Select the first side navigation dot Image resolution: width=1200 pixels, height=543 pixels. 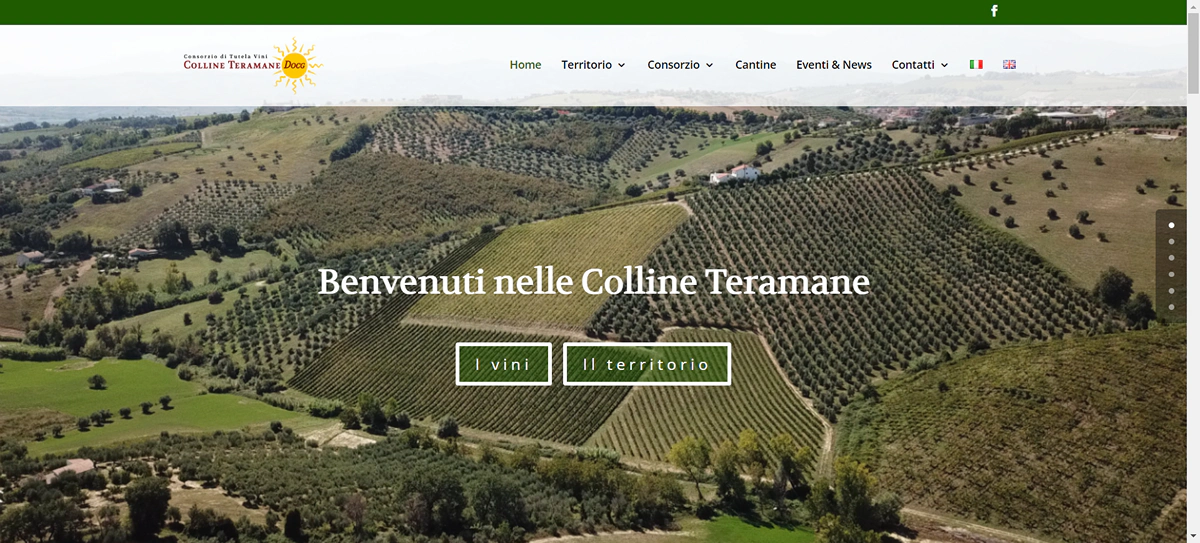click(x=1171, y=226)
